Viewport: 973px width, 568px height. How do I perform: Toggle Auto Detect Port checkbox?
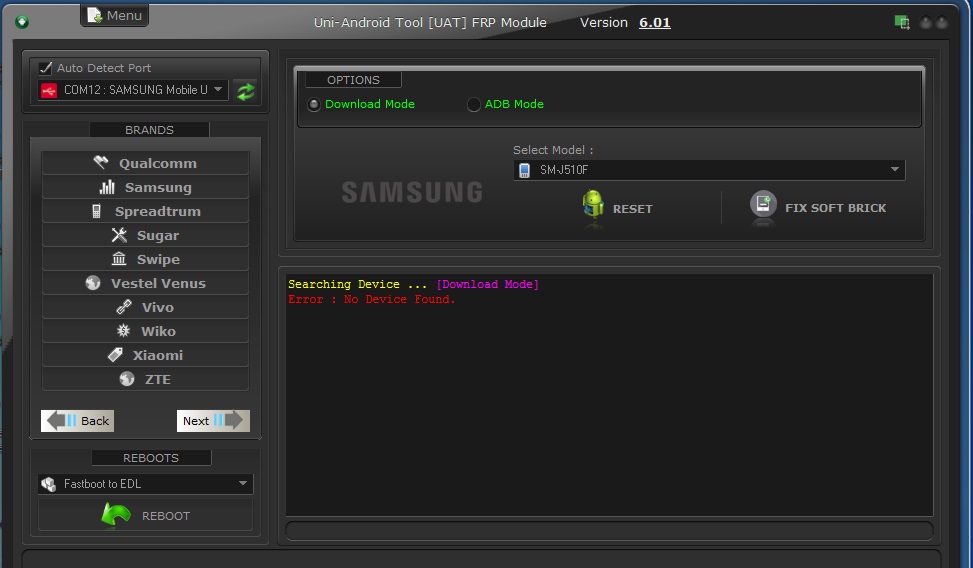[x=45, y=68]
